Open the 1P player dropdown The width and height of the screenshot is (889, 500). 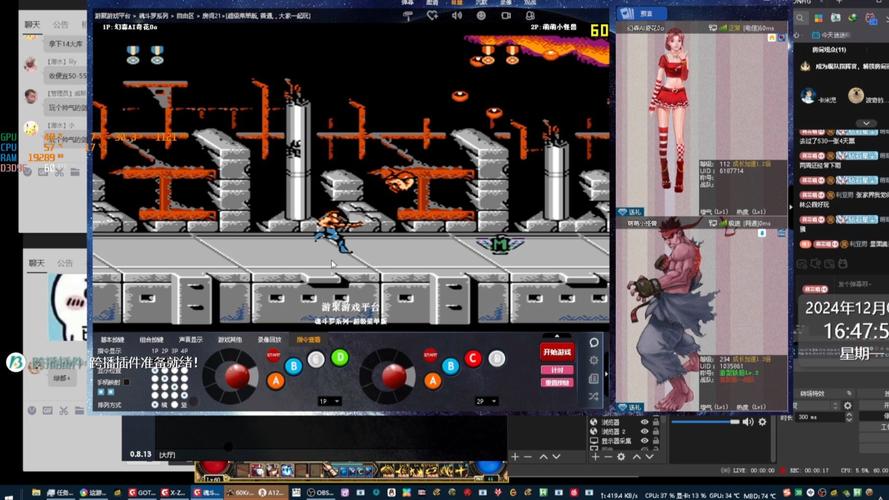(329, 401)
